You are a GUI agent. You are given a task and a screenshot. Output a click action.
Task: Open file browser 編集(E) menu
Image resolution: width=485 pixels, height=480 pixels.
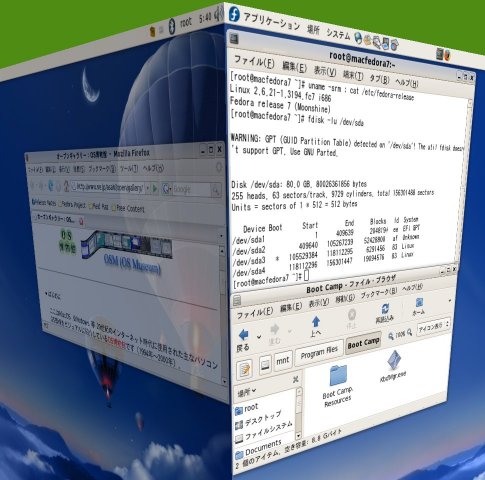pyautogui.click(x=291, y=307)
